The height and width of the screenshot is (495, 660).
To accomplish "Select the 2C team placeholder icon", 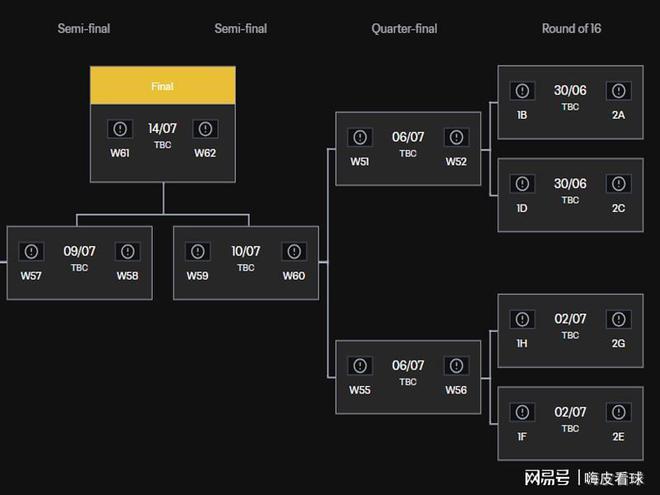I will click(x=618, y=184).
